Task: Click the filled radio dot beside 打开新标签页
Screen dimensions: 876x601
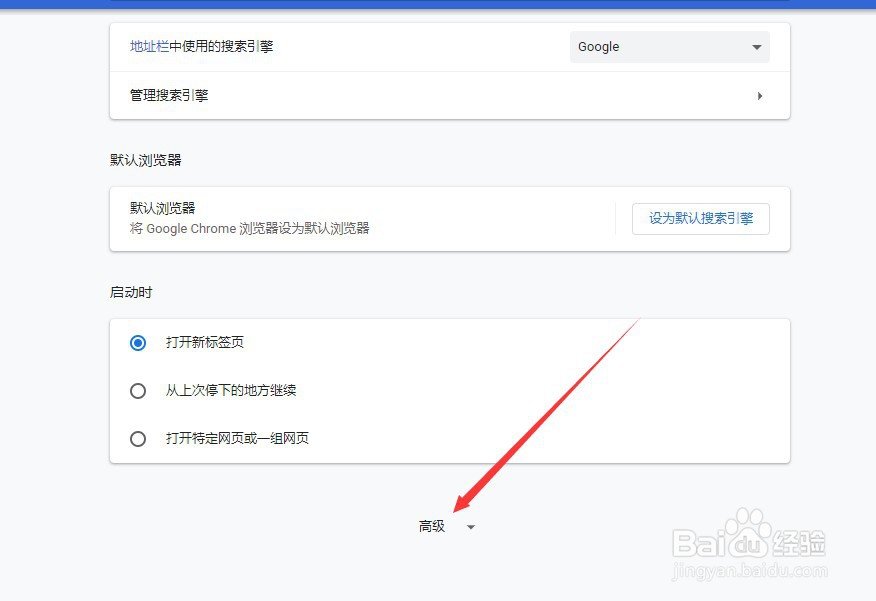Action: [x=137, y=342]
